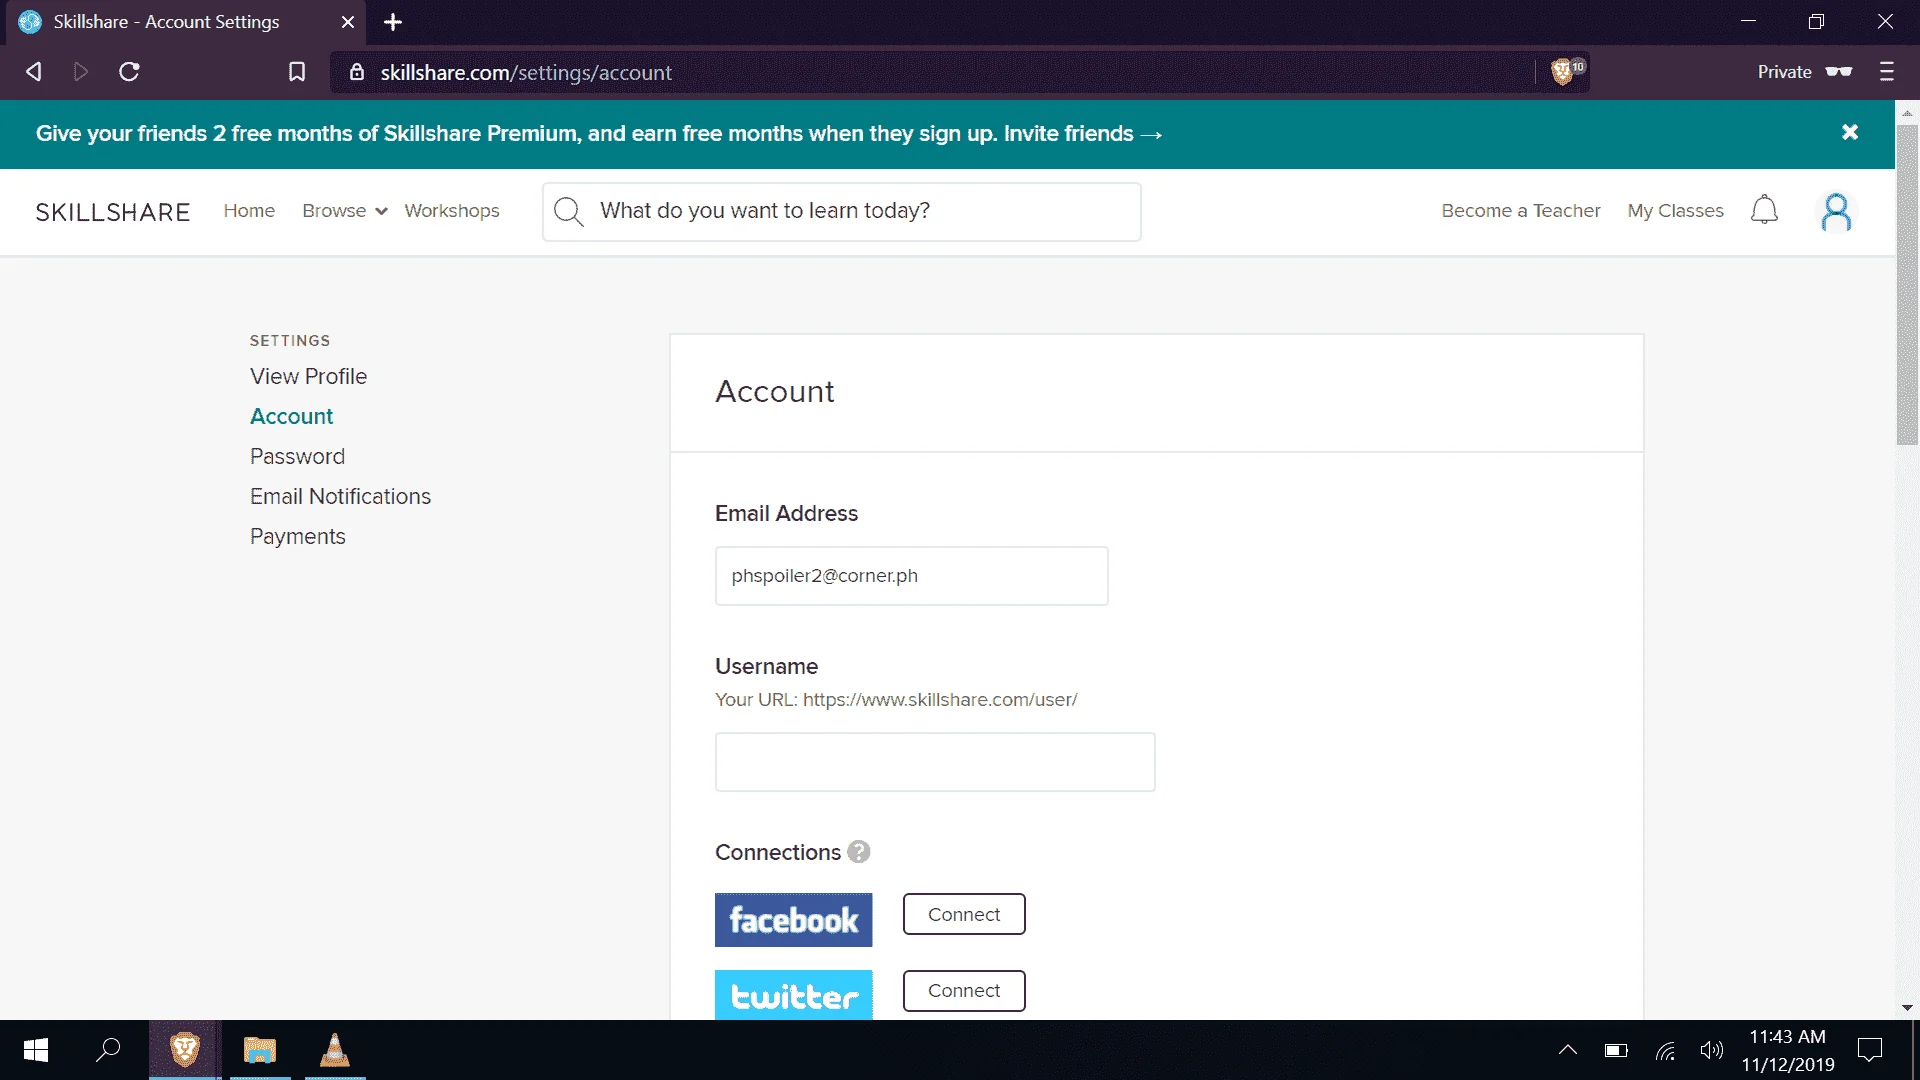Show hidden system tray icons
Image resolution: width=1920 pixels, height=1080 pixels.
[x=1568, y=1050]
